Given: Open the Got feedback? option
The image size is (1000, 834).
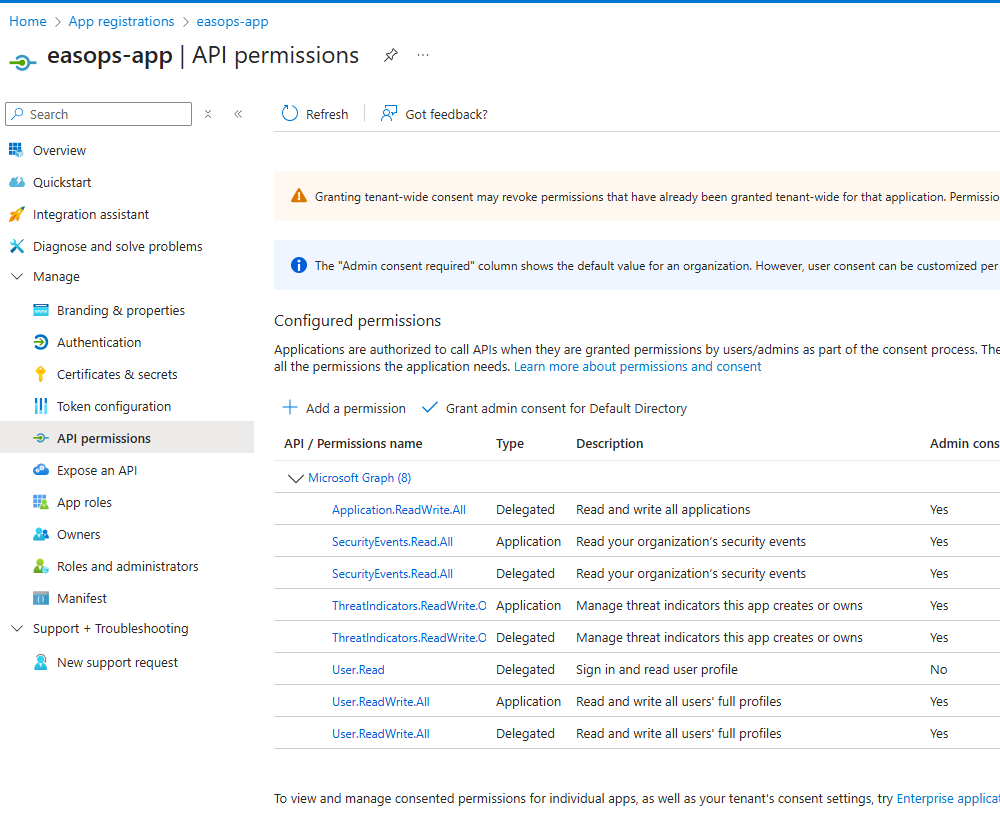Looking at the screenshot, I should 434,114.
